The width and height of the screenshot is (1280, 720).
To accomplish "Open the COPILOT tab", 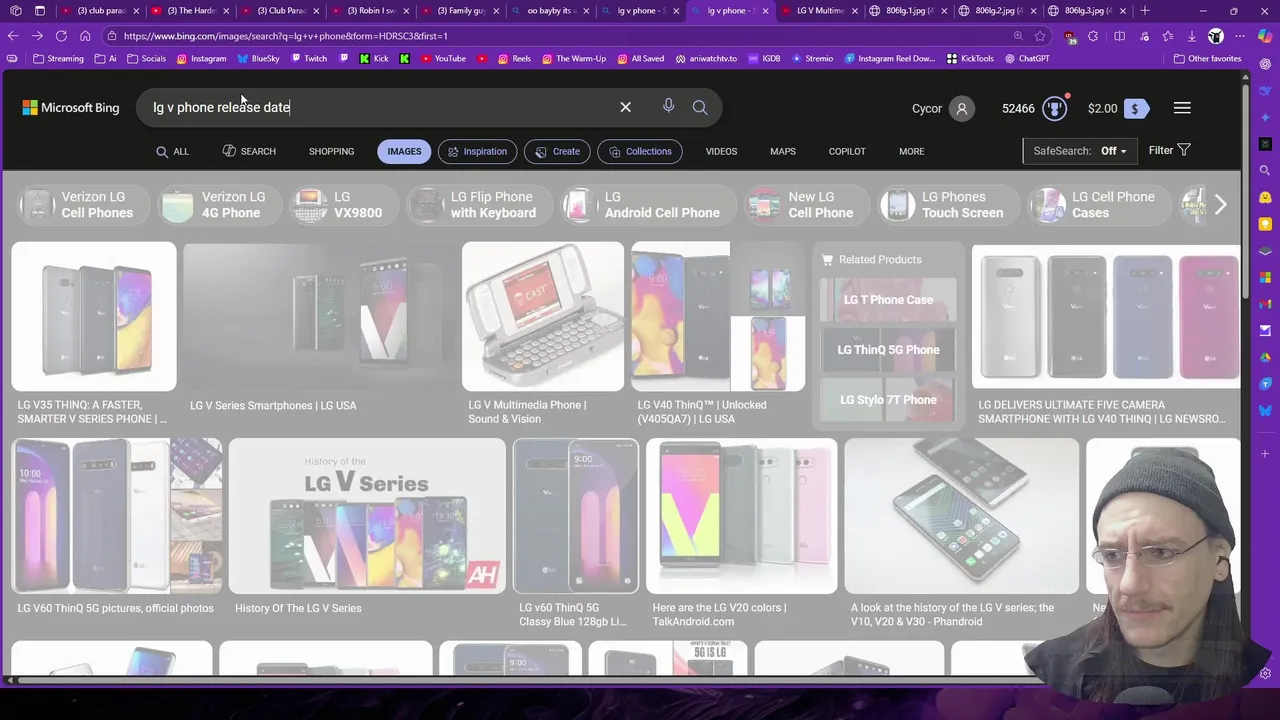I will (x=847, y=151).
